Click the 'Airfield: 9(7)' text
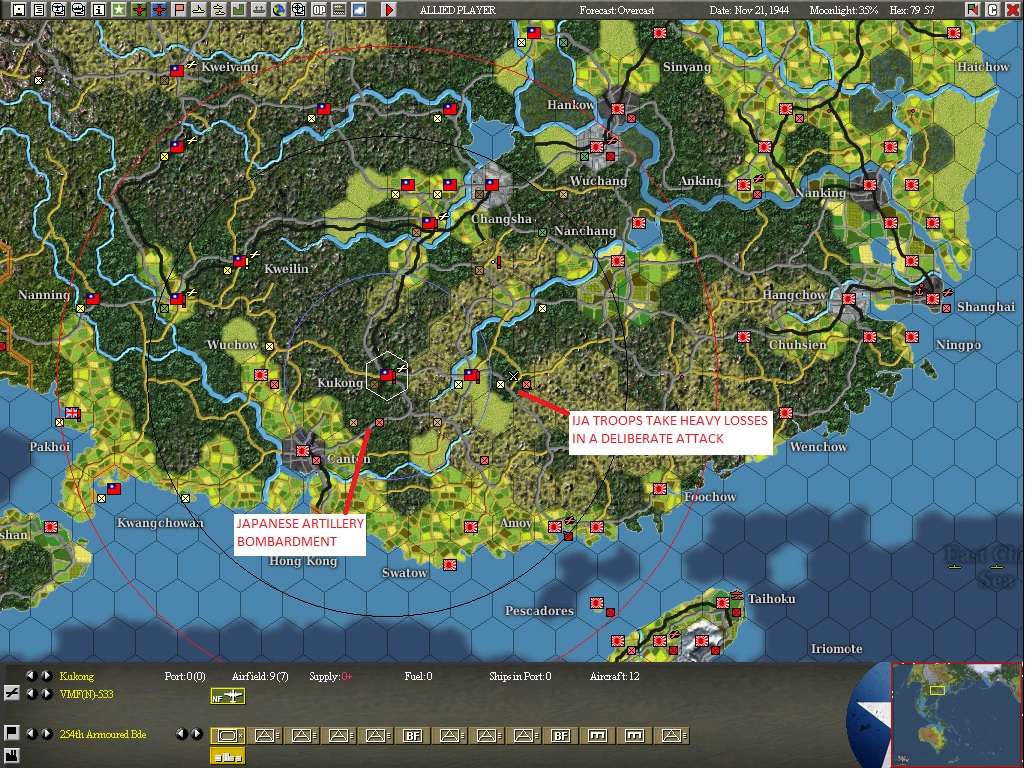1032x768 pixels. click(x=260, y=676)
